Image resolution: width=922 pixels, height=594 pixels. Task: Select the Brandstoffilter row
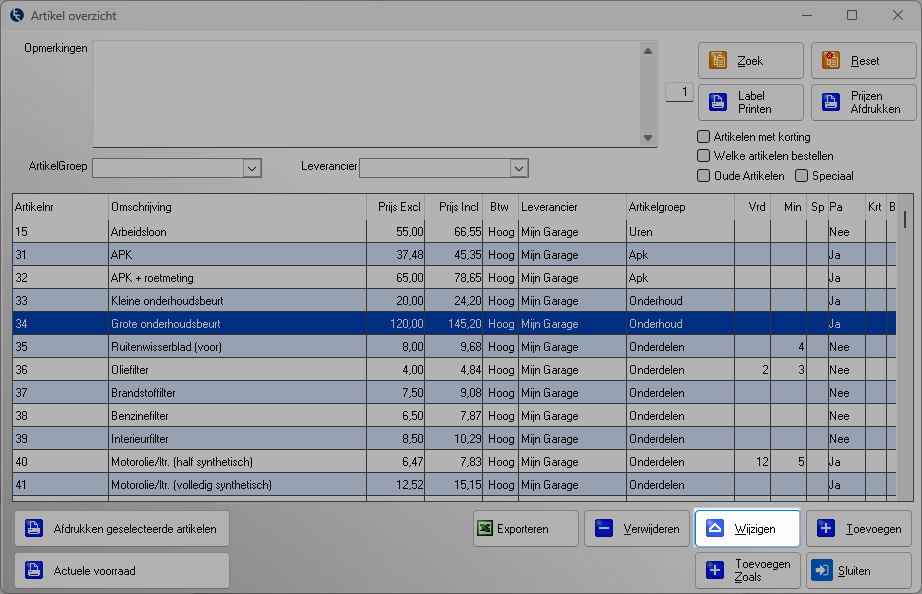pyautogui.click(x=454, y=392)
